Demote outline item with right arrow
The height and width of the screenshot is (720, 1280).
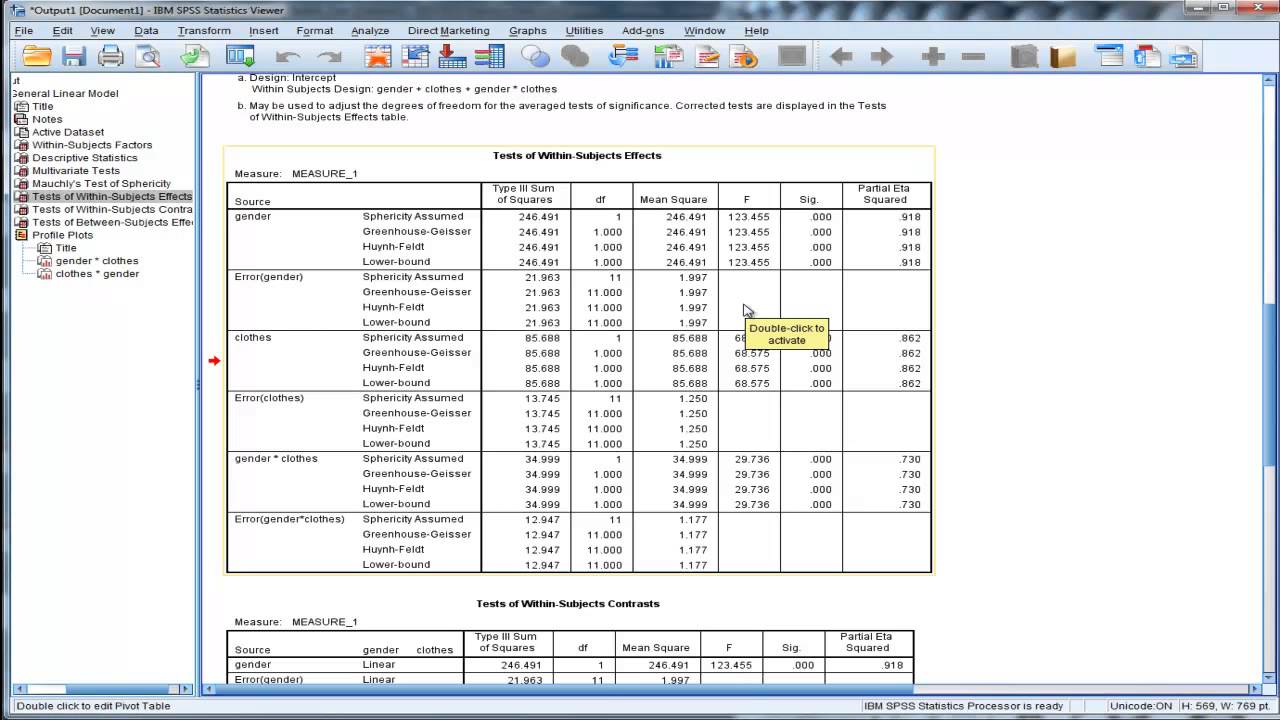882,57
